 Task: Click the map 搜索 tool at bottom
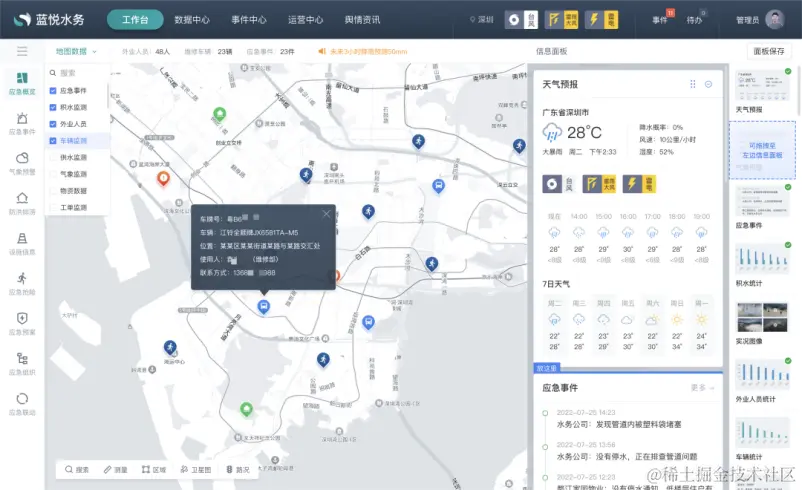[77, 470]
